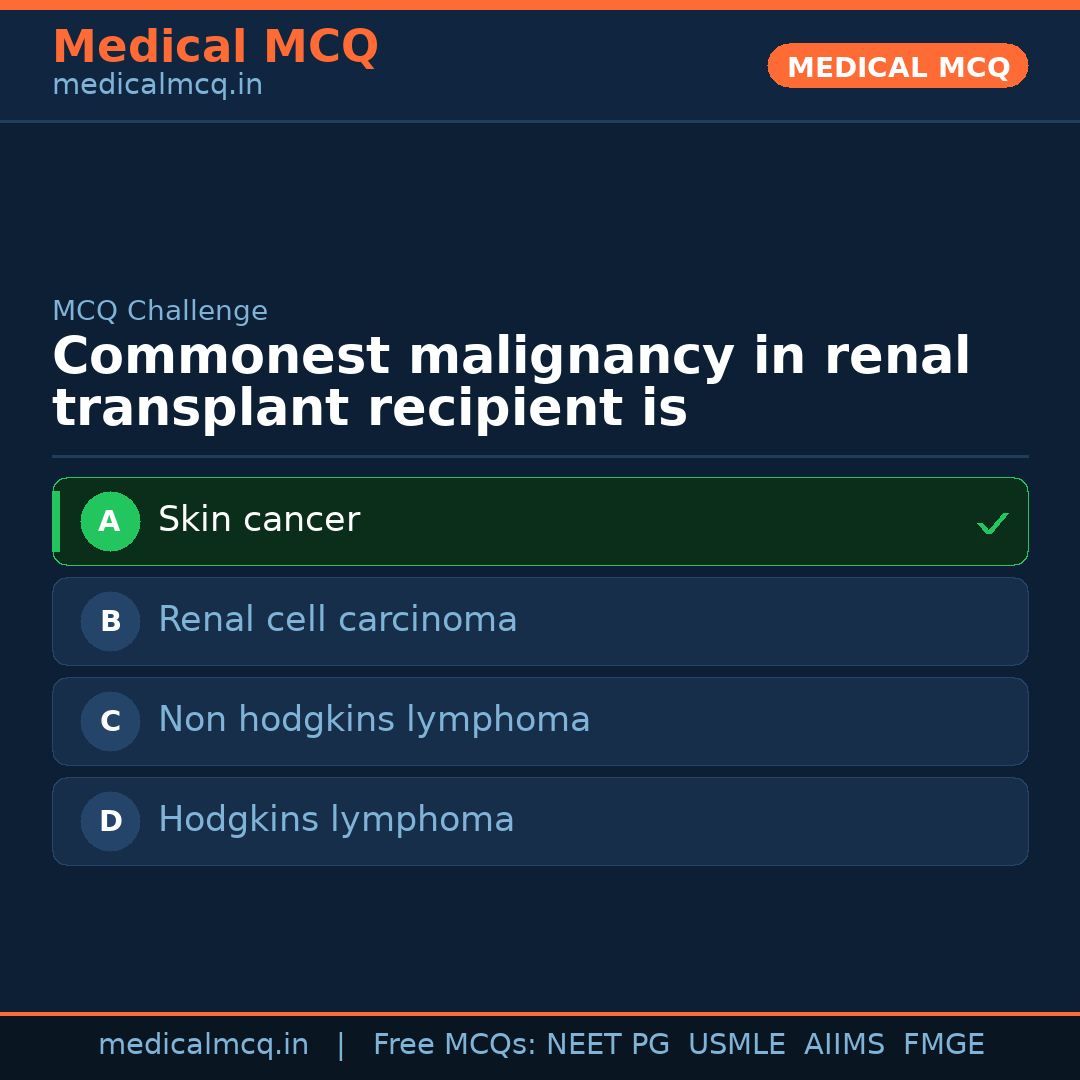Viewport: 1080px width, 1080px height.
Task: Select Hodgkins lymphoma as the answer
Action: tap(540, 821)
